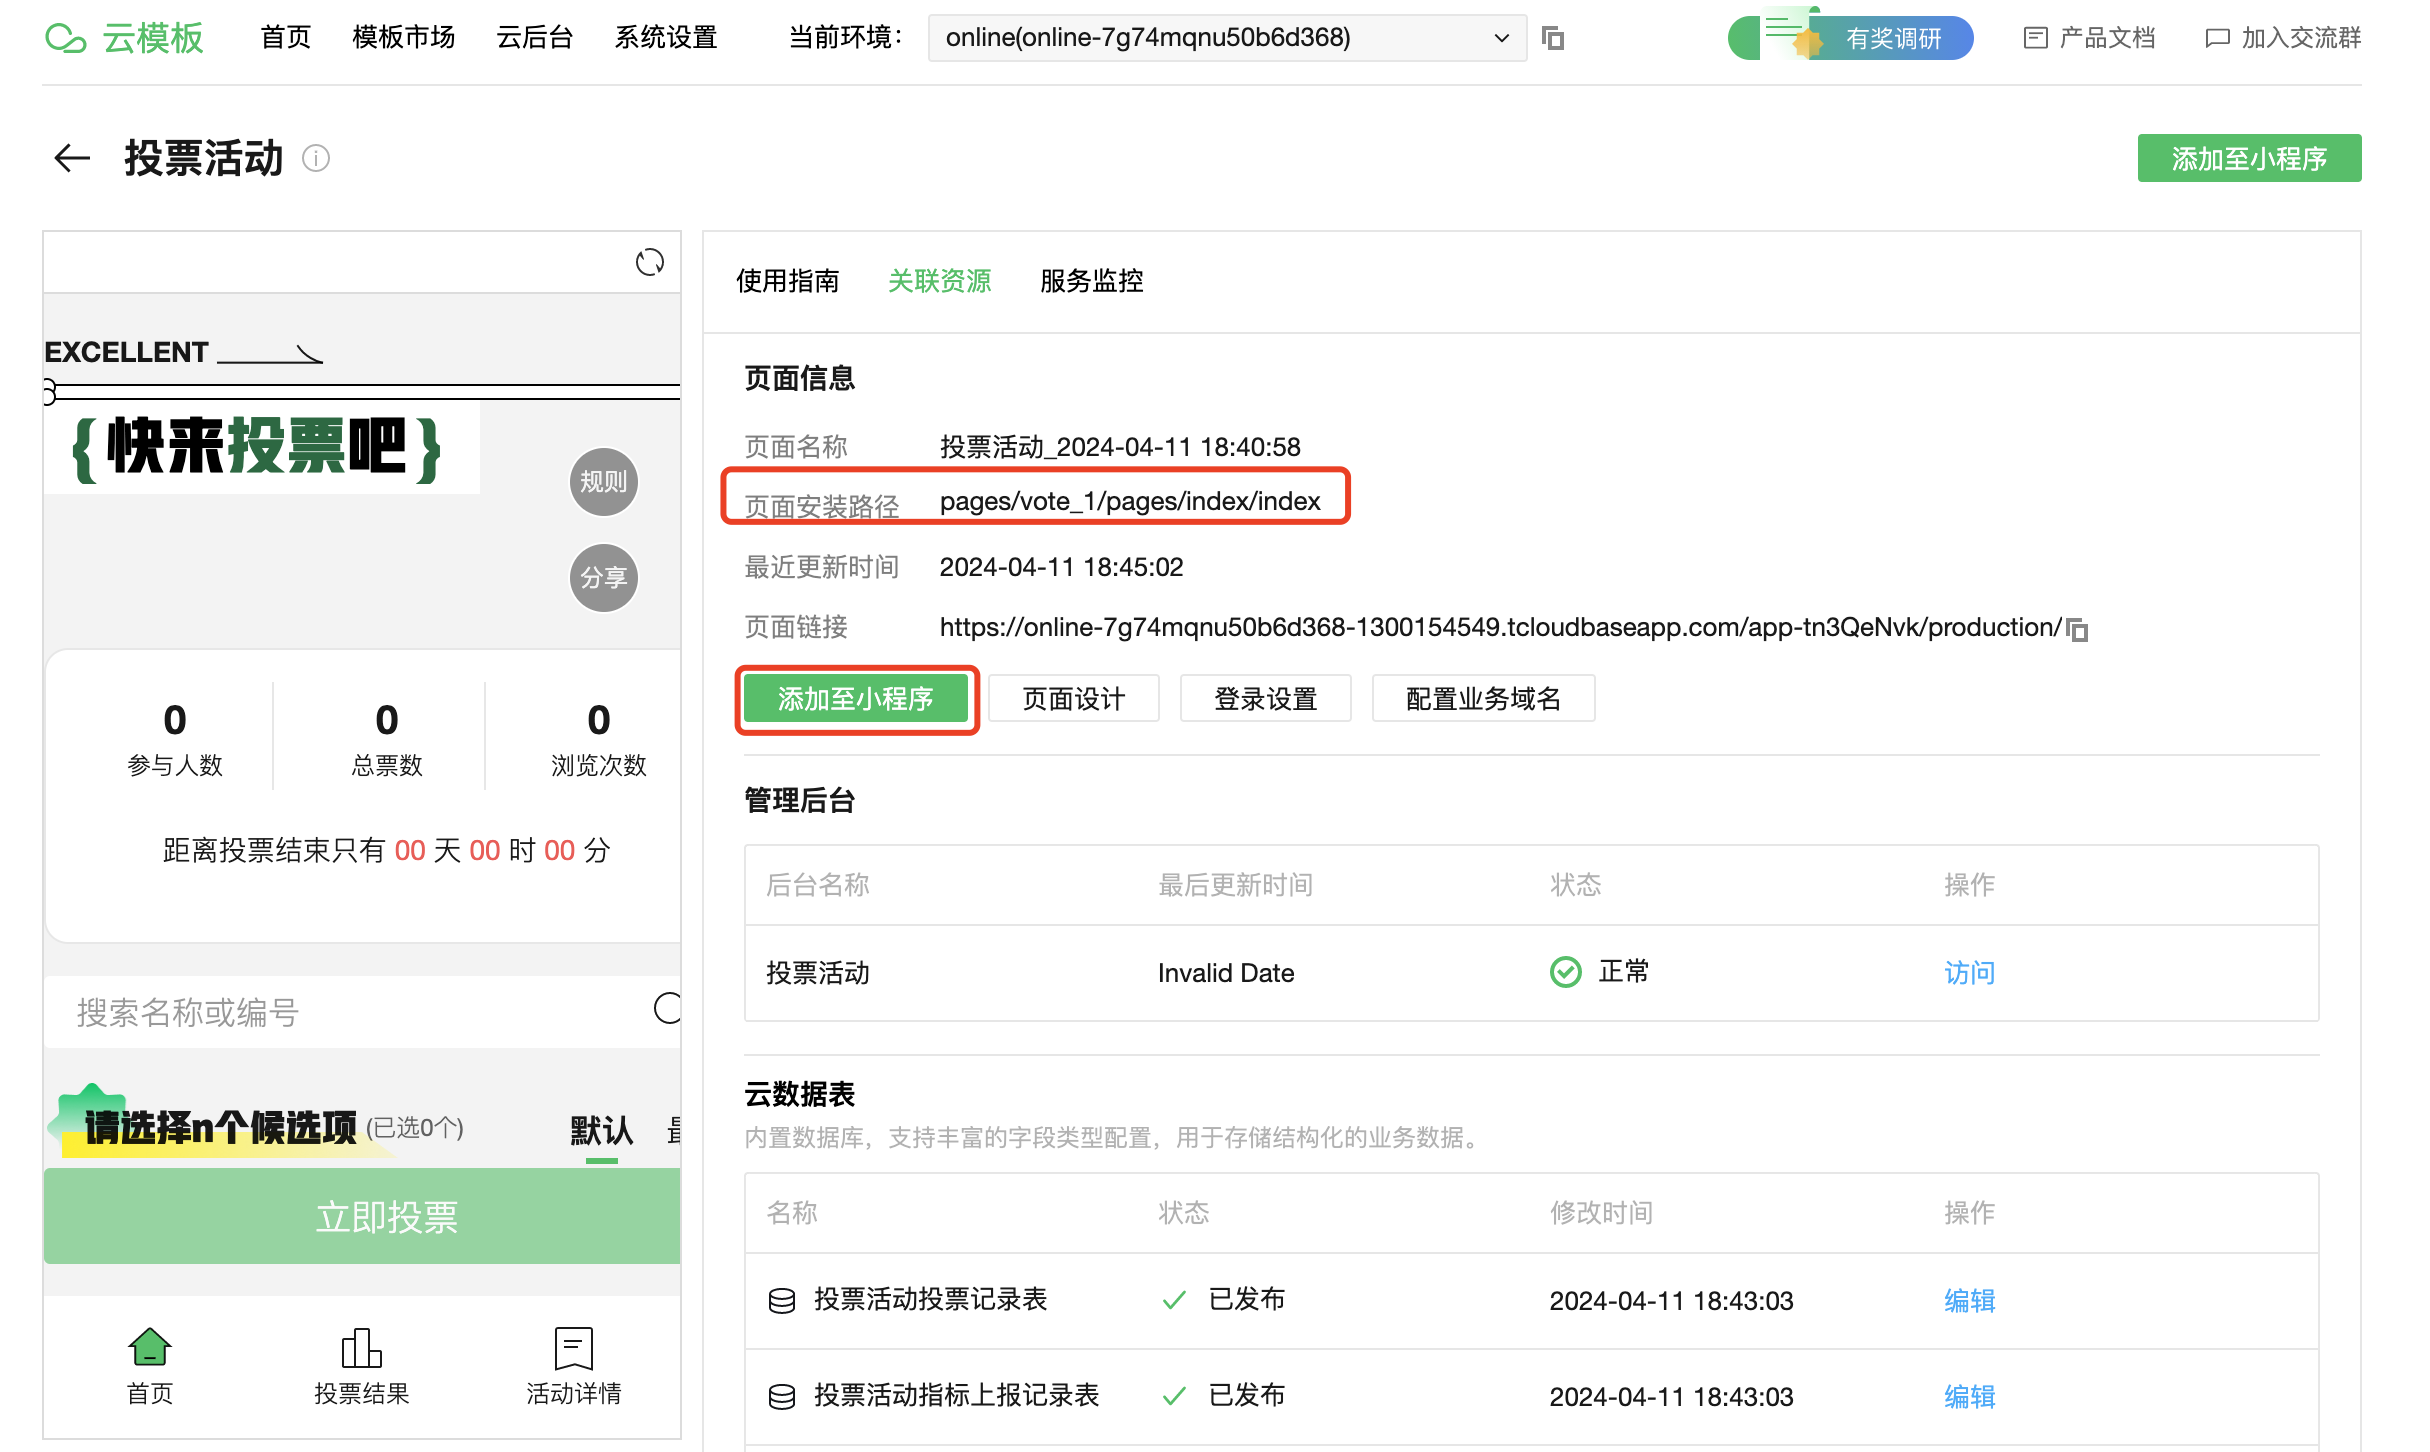This screenshot has width=2430, height=1452.
Task: Open the 当前环境 environment dropdown
Action: [x=1226, y=38]
